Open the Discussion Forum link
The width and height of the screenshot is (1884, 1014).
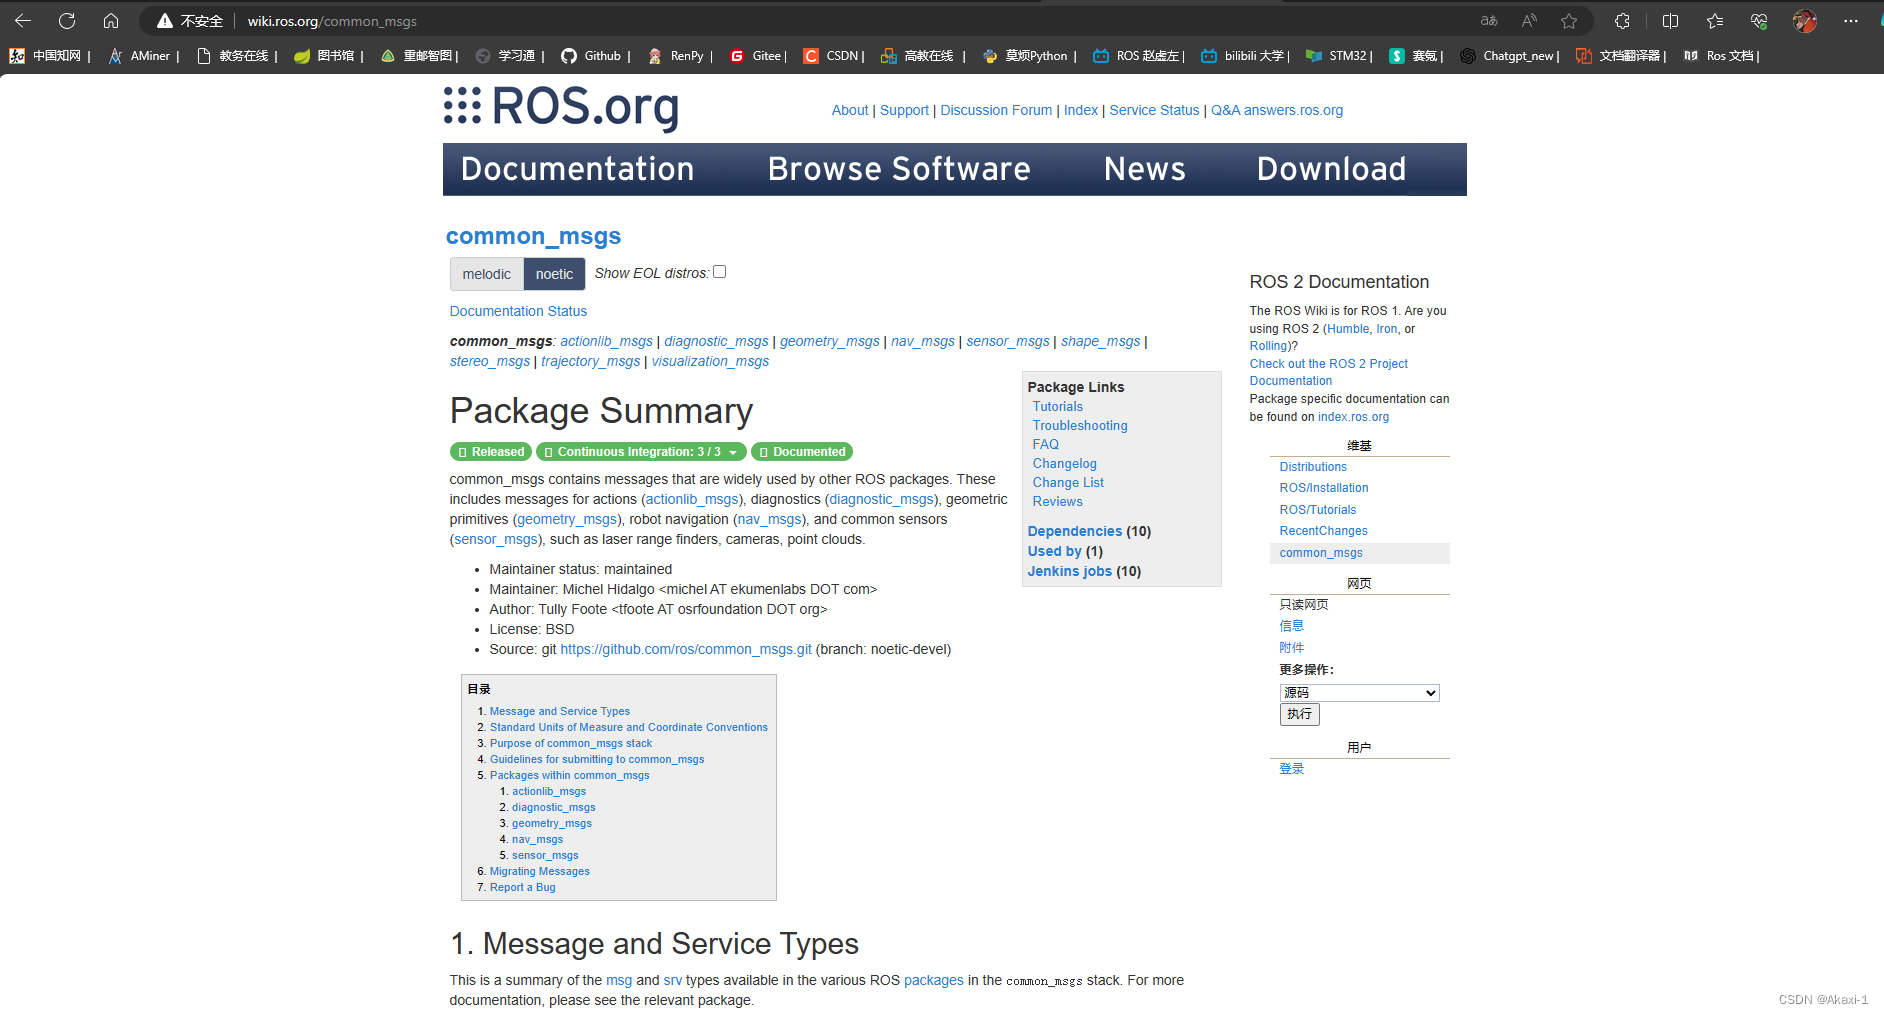[x=995, y=110]
